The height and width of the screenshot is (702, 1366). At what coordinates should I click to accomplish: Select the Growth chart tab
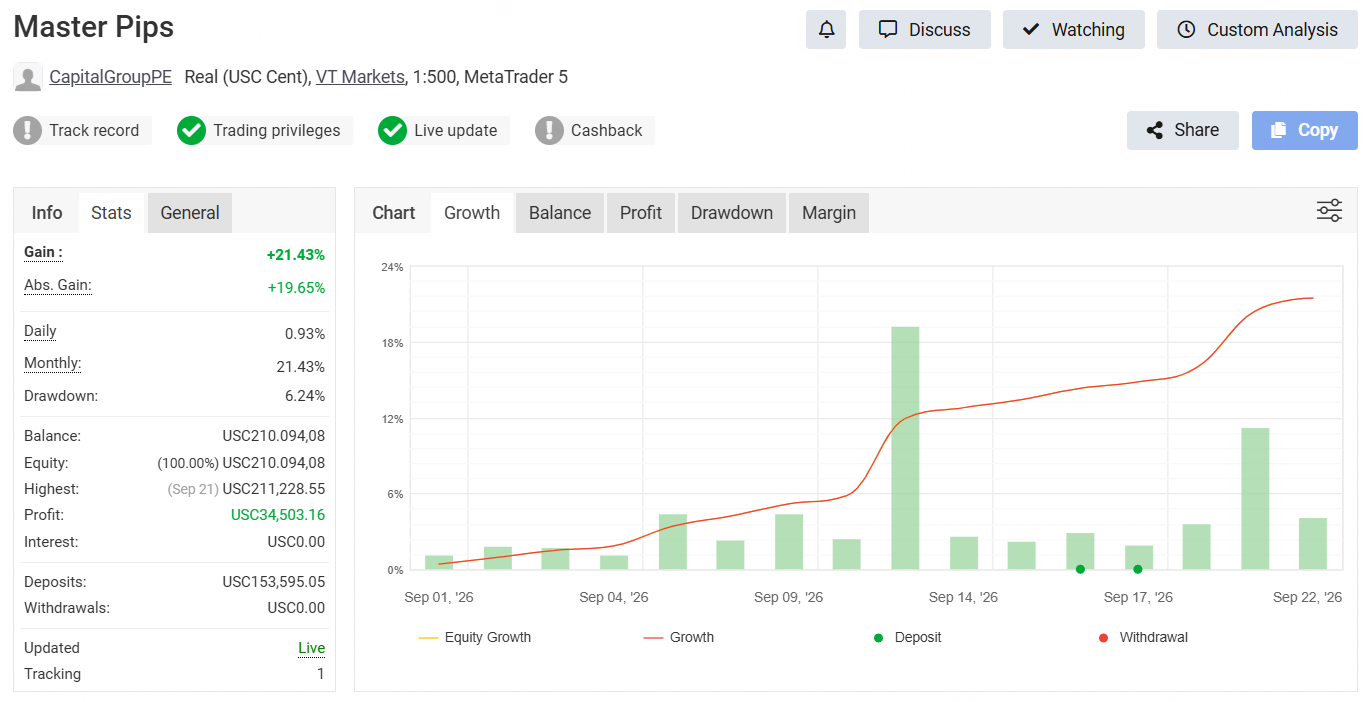pos(472,213)
